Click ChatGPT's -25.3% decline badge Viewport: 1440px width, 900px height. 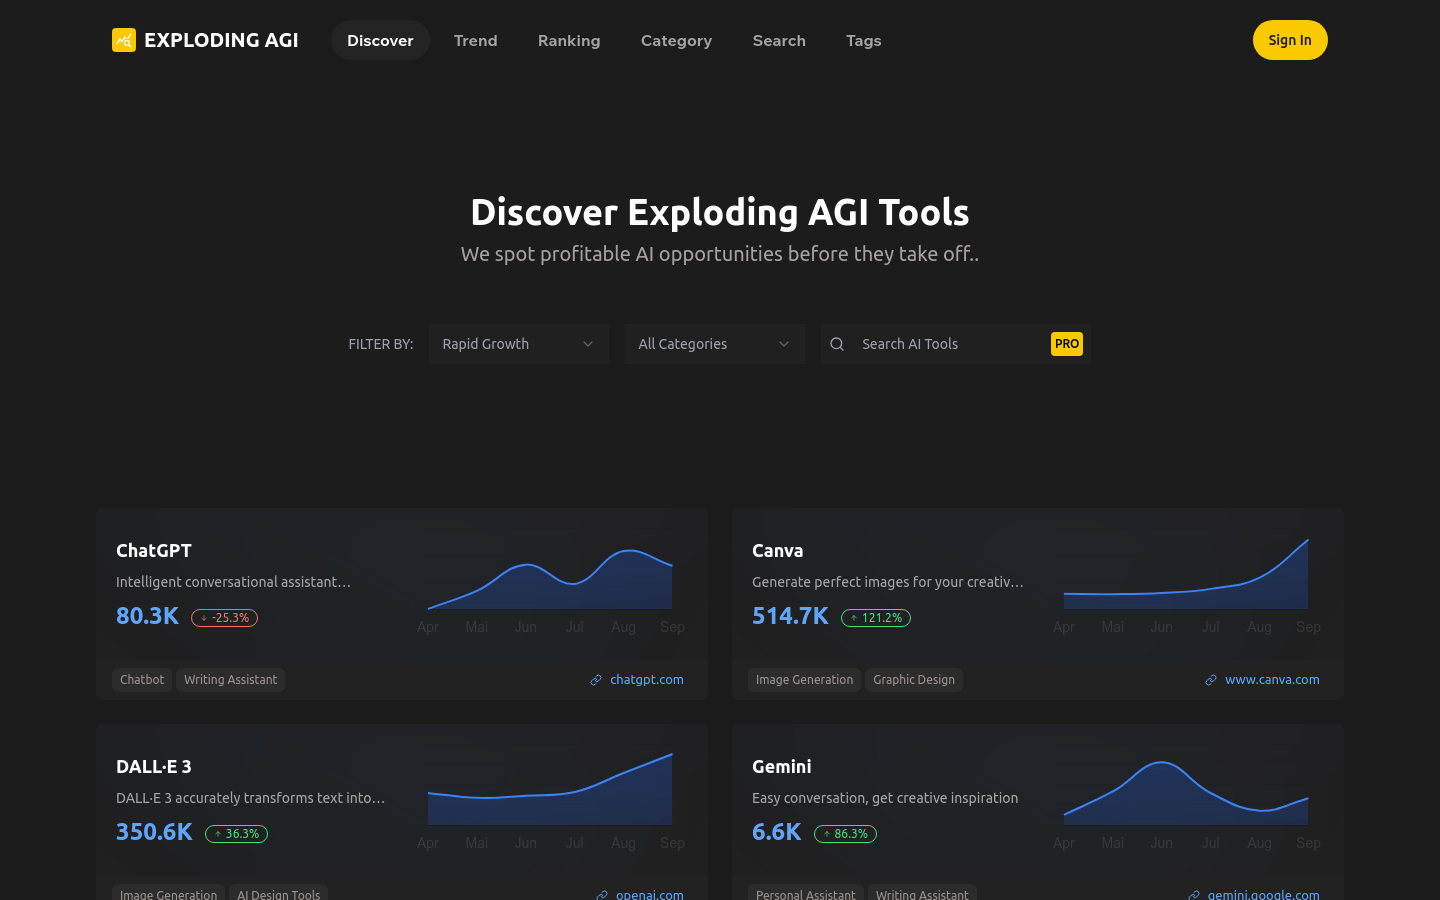(224, 618)
